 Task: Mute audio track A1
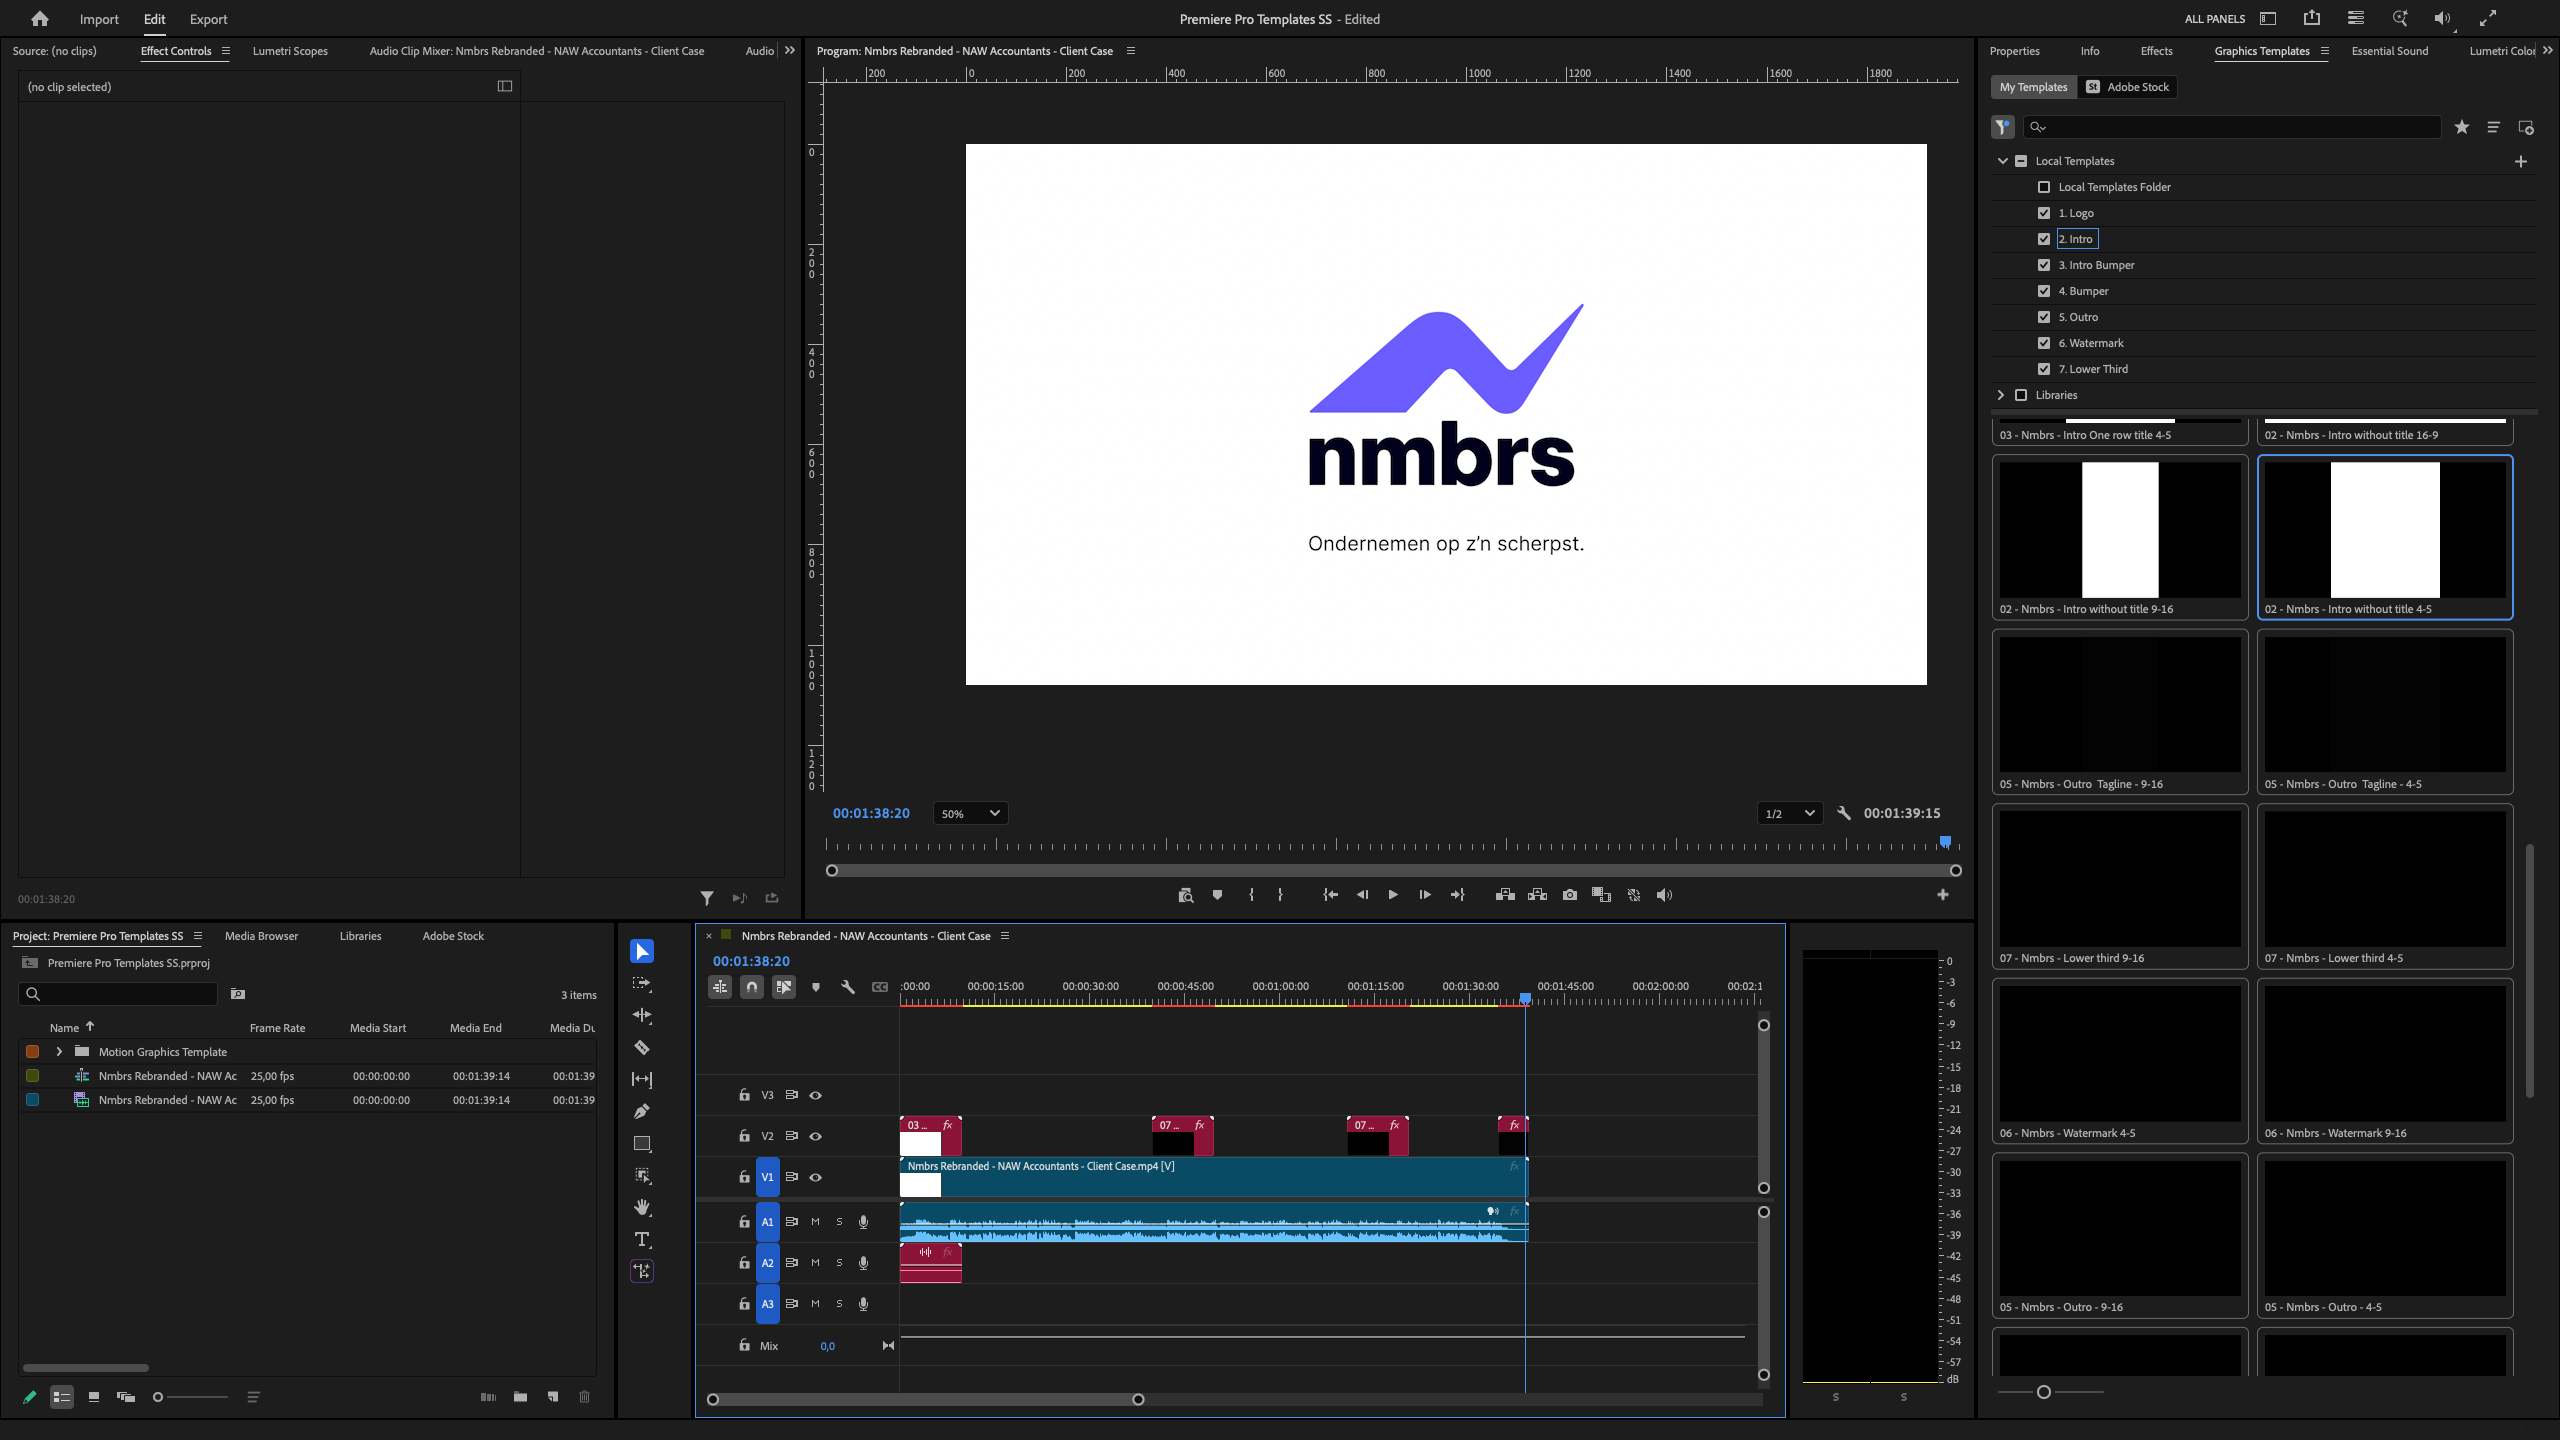click(x=815, y=1222)
